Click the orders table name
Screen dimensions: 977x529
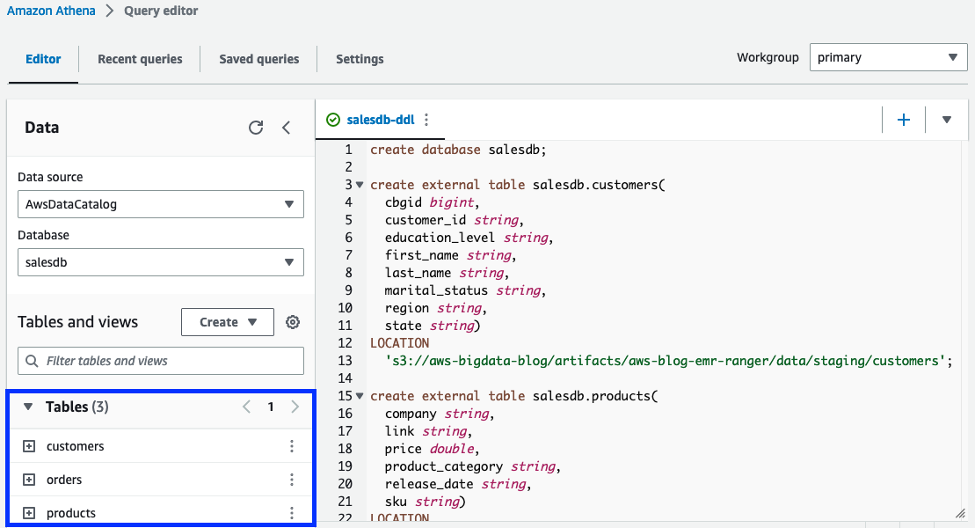pyautogui.click(x=64, y=480)
